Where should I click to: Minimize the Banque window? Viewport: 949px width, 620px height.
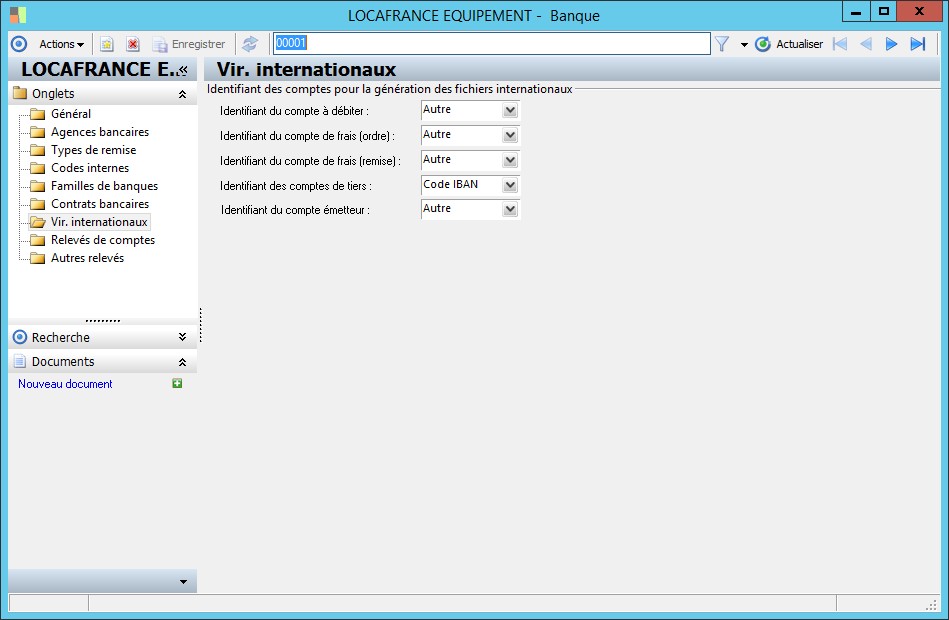(856, 12)
